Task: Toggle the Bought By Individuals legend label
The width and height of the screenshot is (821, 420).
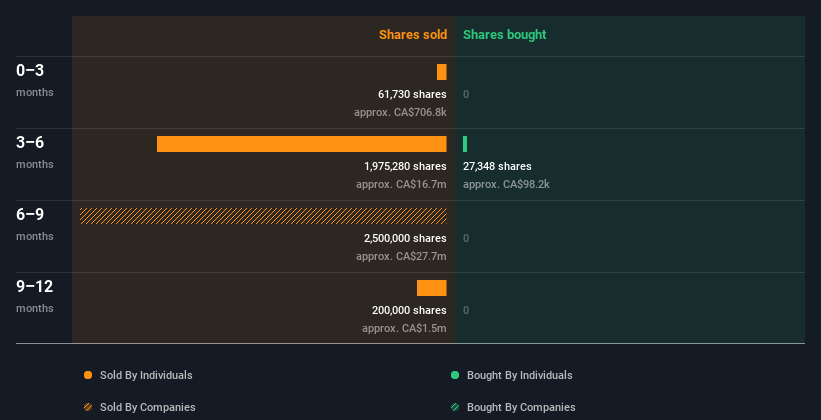Action: click(x=519, y=375)
